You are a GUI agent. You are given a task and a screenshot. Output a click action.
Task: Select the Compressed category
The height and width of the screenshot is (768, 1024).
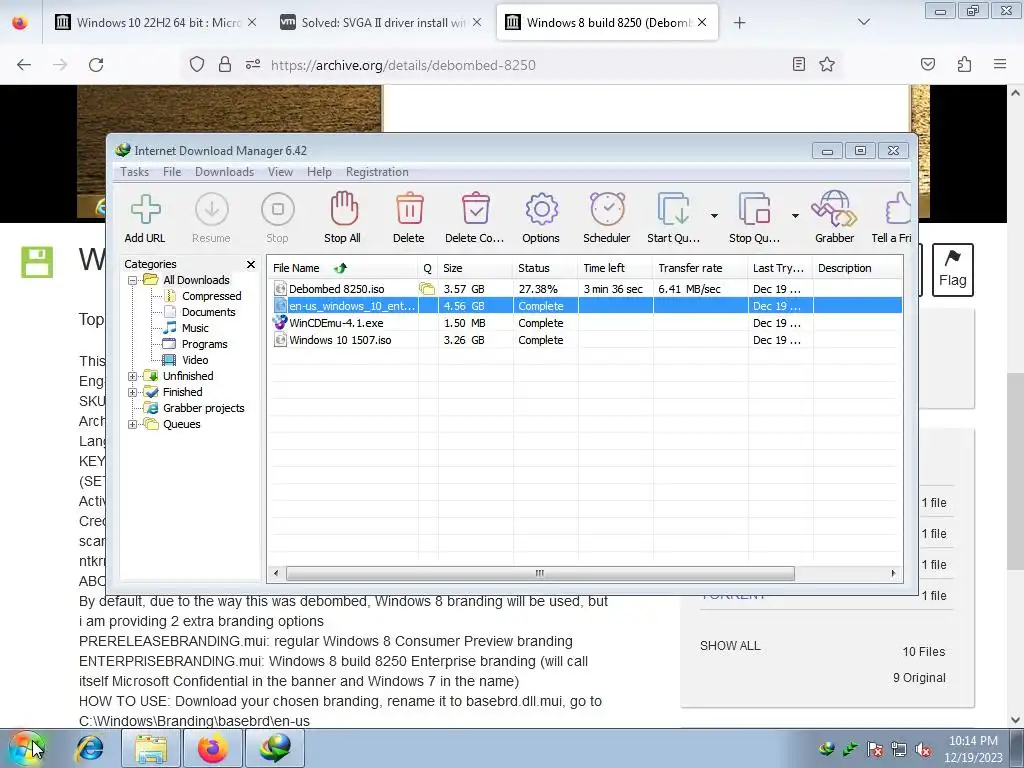203,296
